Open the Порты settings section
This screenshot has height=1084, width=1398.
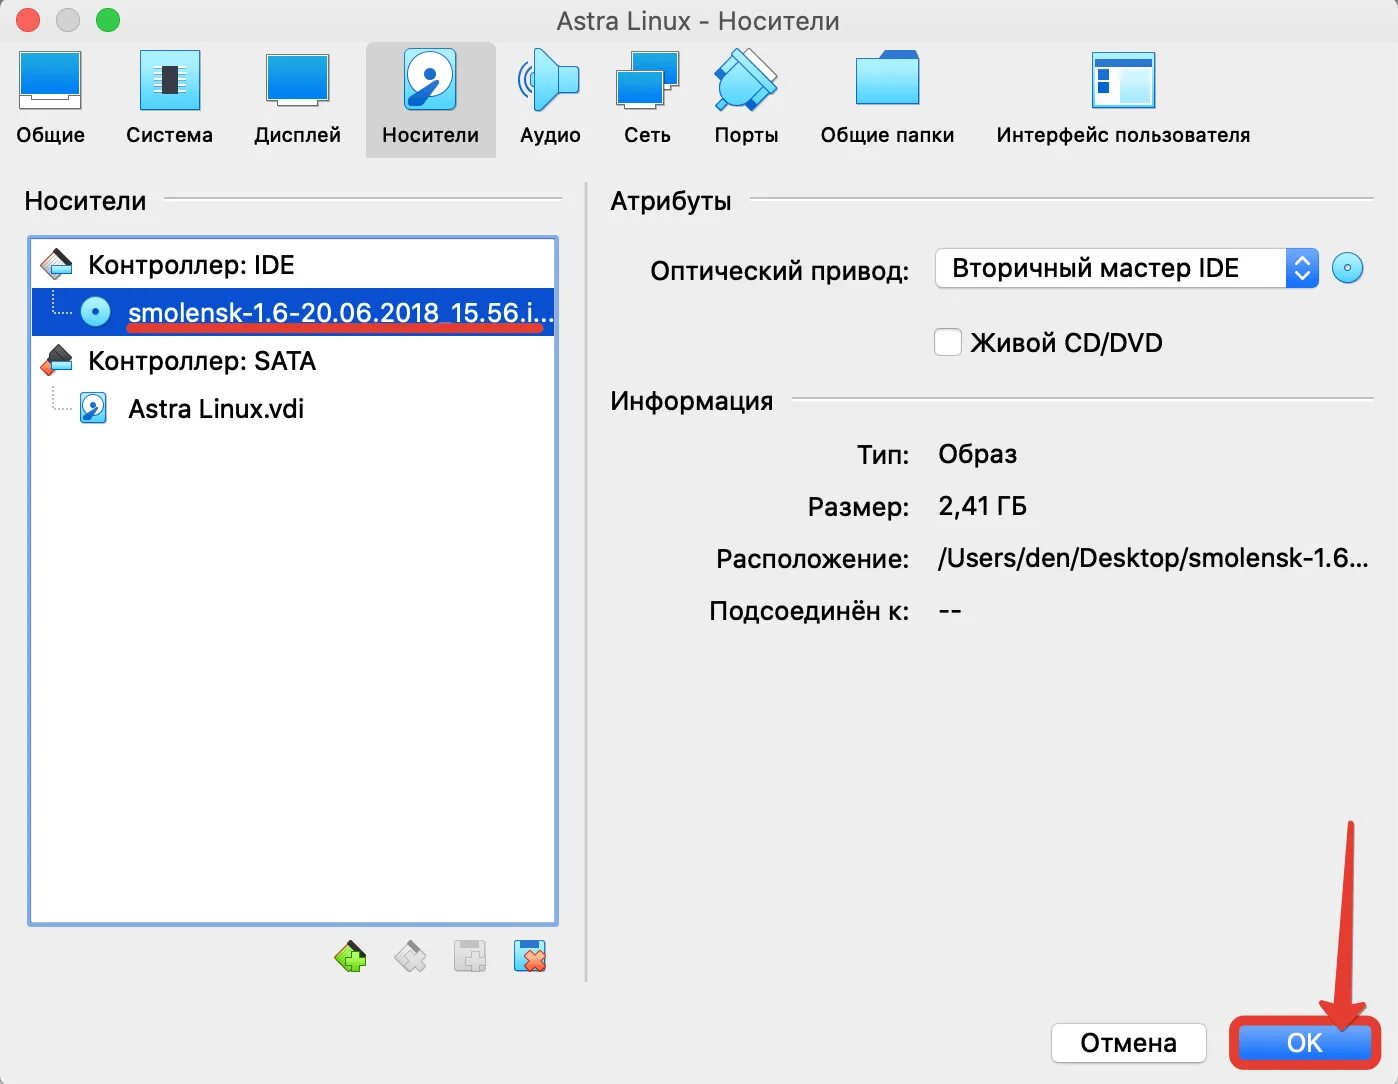tap(746, 99)
